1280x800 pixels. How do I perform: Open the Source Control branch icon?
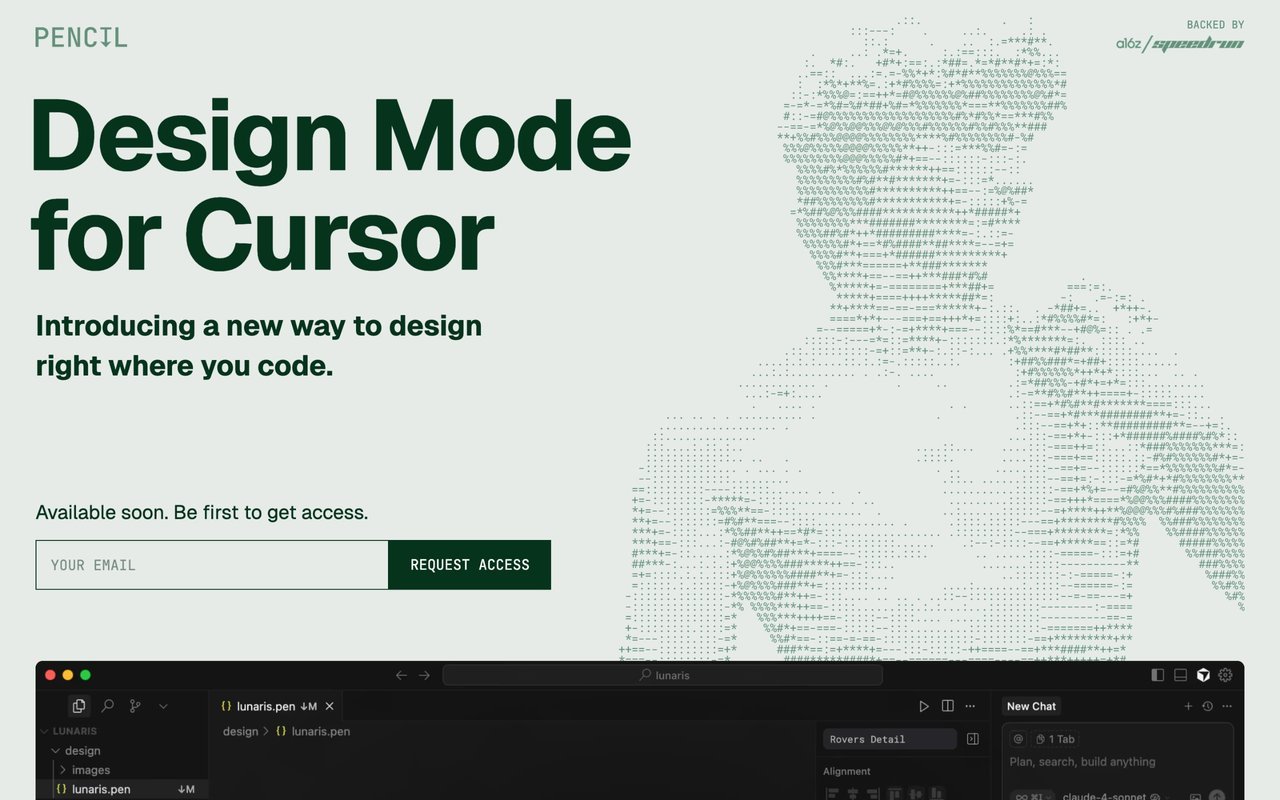pos(135,706)
